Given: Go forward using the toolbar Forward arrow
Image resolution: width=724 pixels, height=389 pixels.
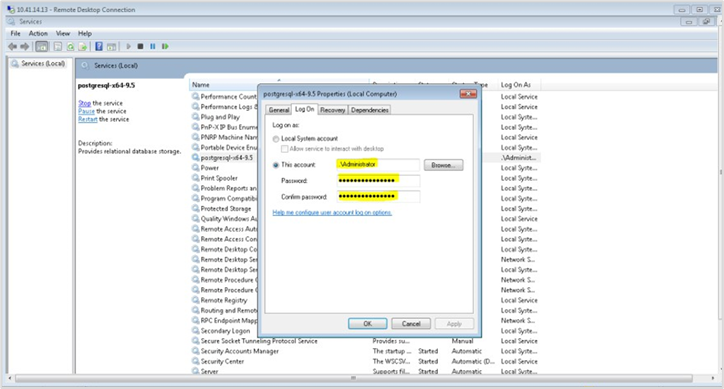Looking at the screenshot, I should (x=25, y=47).
